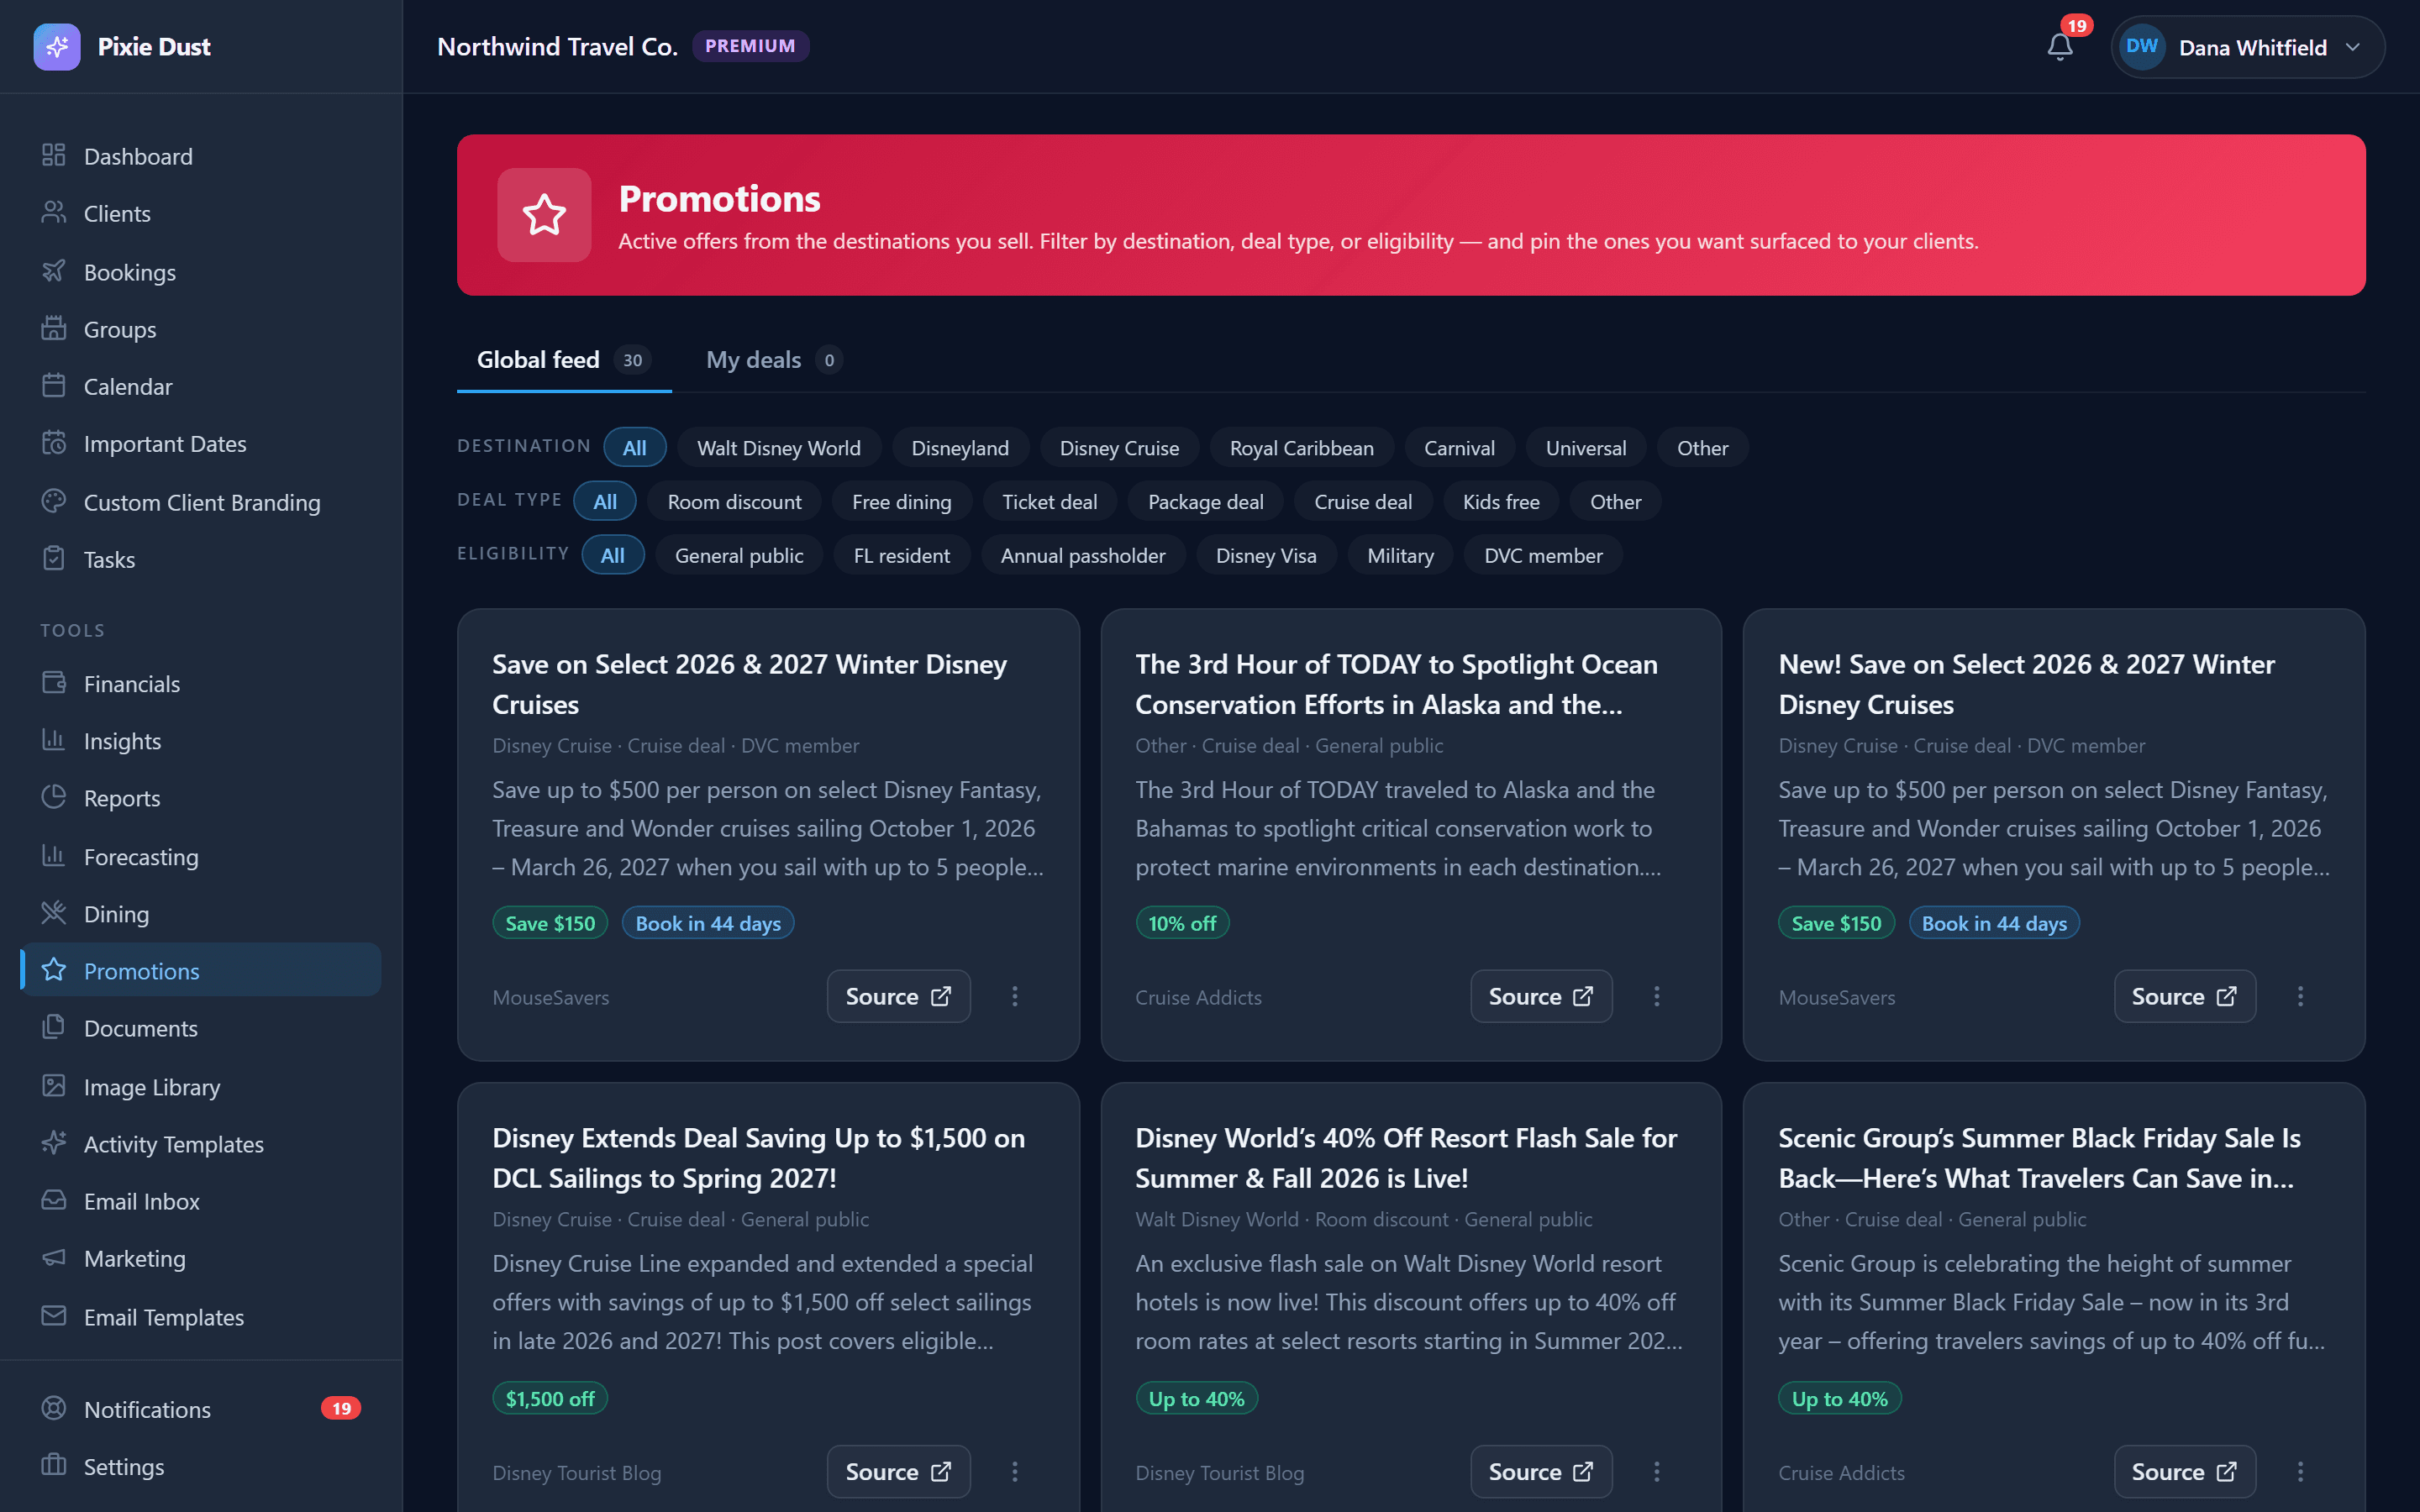Open the Image Library picture icon

54,1086
